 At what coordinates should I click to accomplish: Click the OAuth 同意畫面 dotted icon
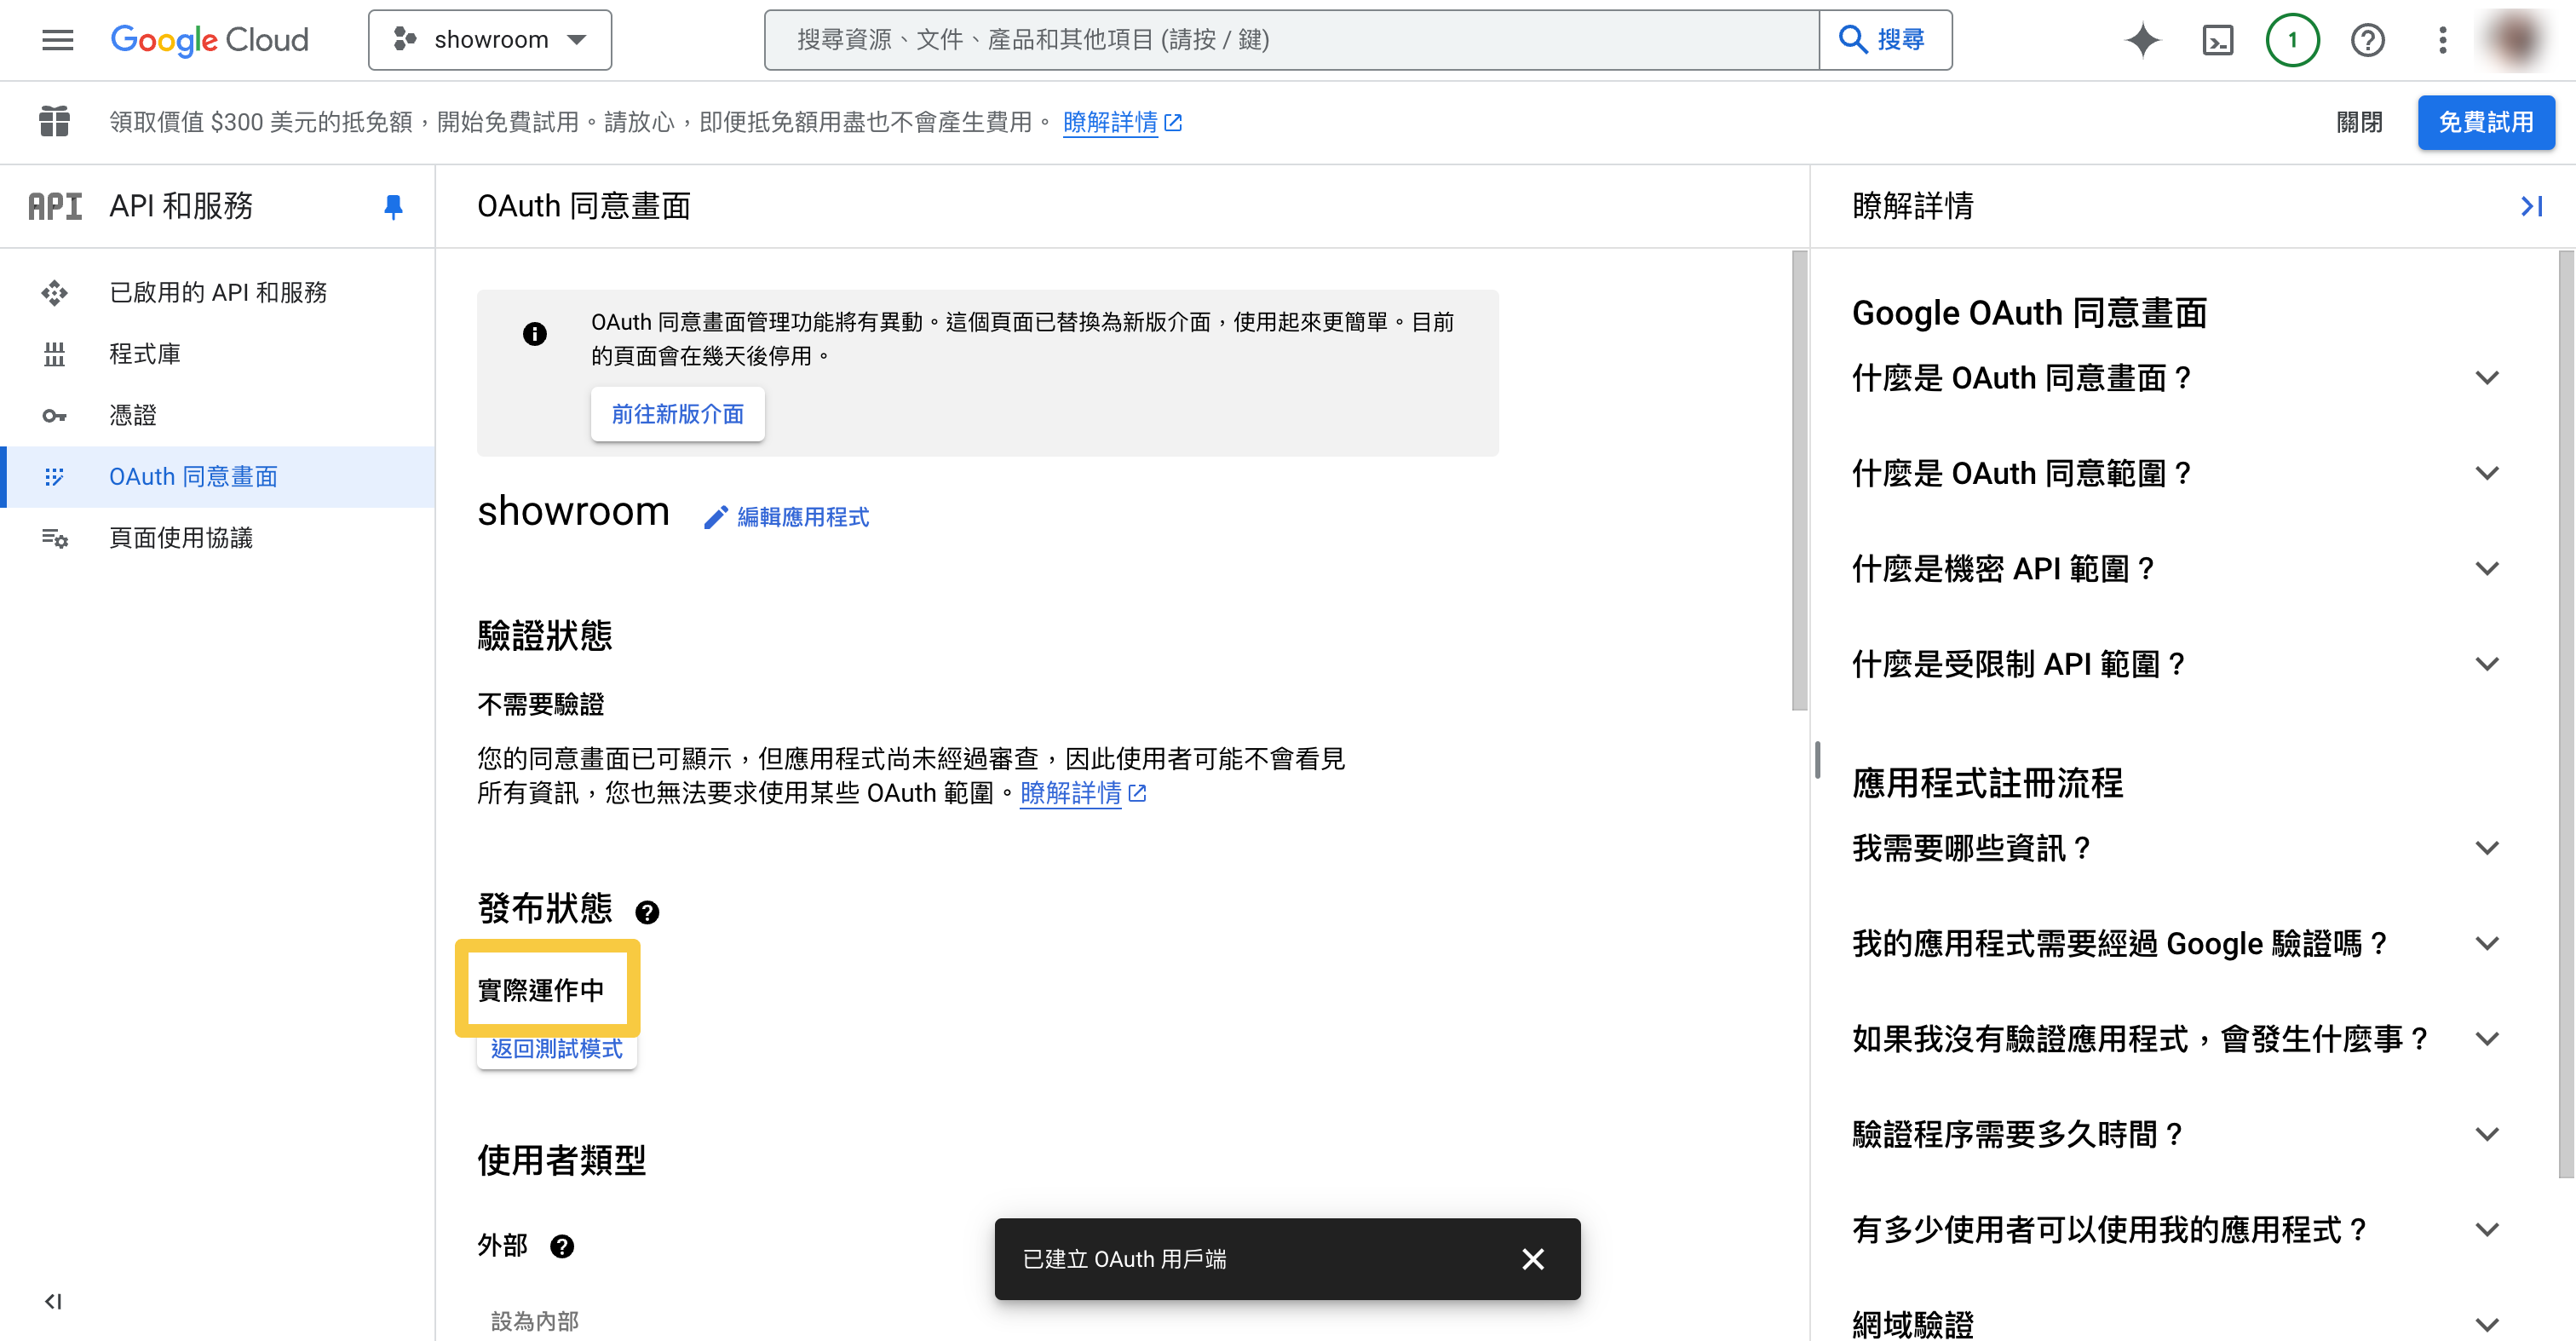click(54, 477)
